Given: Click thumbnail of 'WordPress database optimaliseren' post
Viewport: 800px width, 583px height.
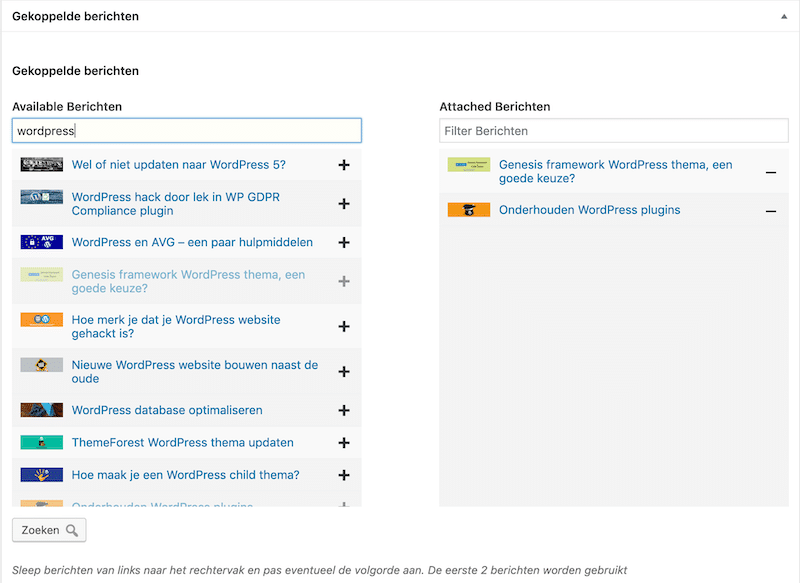Looking at the screenshot, I should 42,410.
